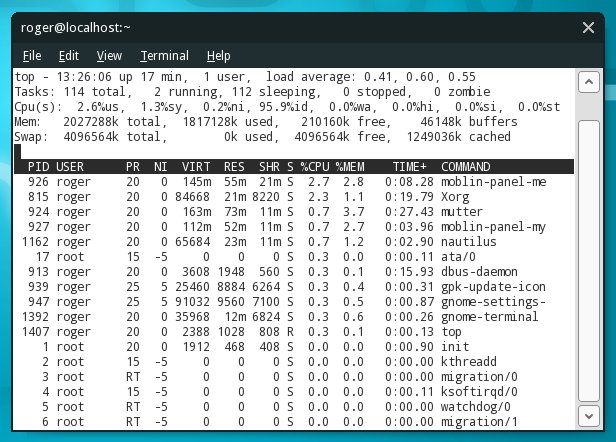Click the VIRT column header
616x442 pixels.
pyautogui.click(x=196, y=167)
